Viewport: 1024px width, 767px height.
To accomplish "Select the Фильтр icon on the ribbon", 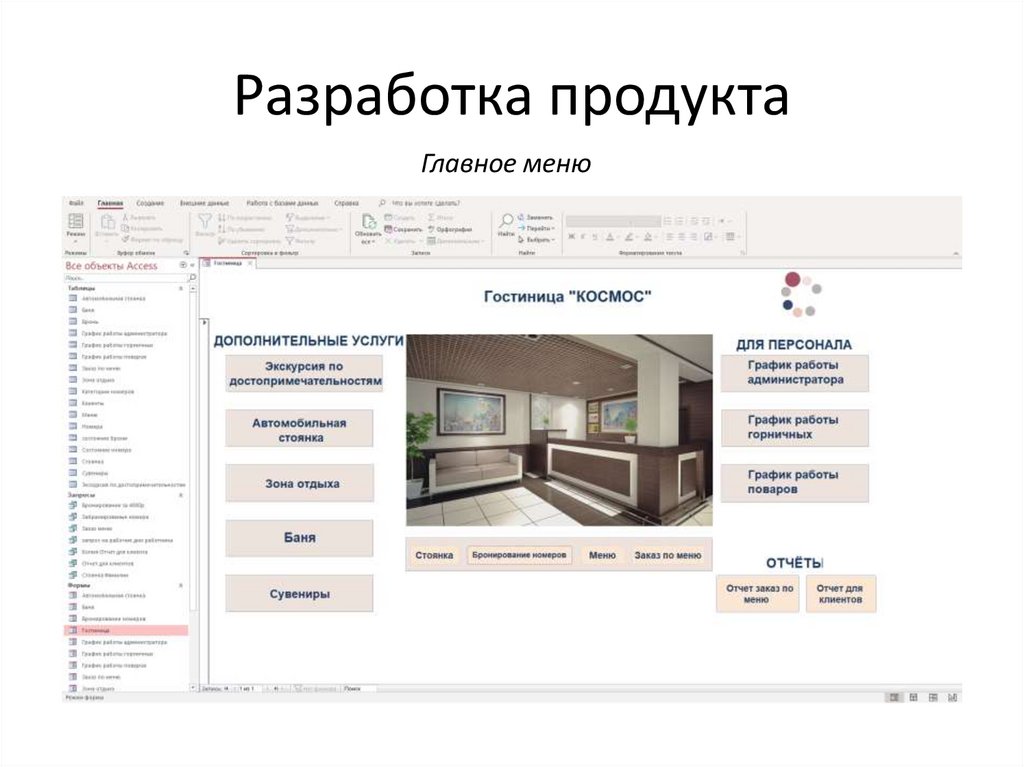I will (x=203, y=224).
